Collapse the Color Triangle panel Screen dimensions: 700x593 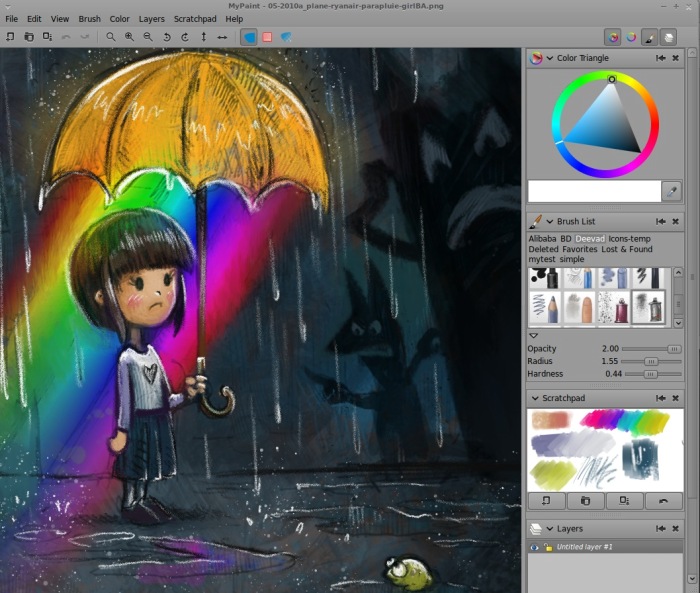[549, 59]
